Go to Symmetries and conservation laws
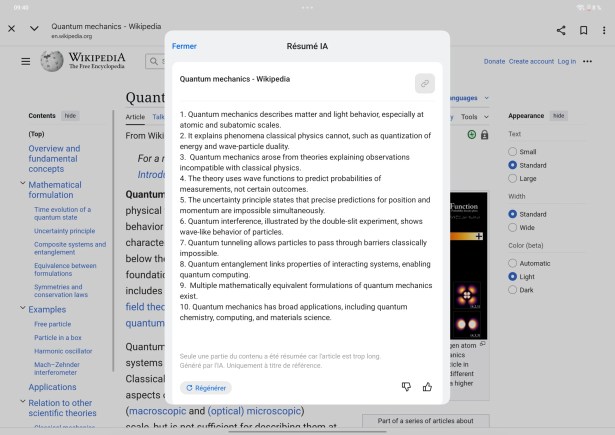The height and width of the screenshot is (435, 615). [61, 291]
